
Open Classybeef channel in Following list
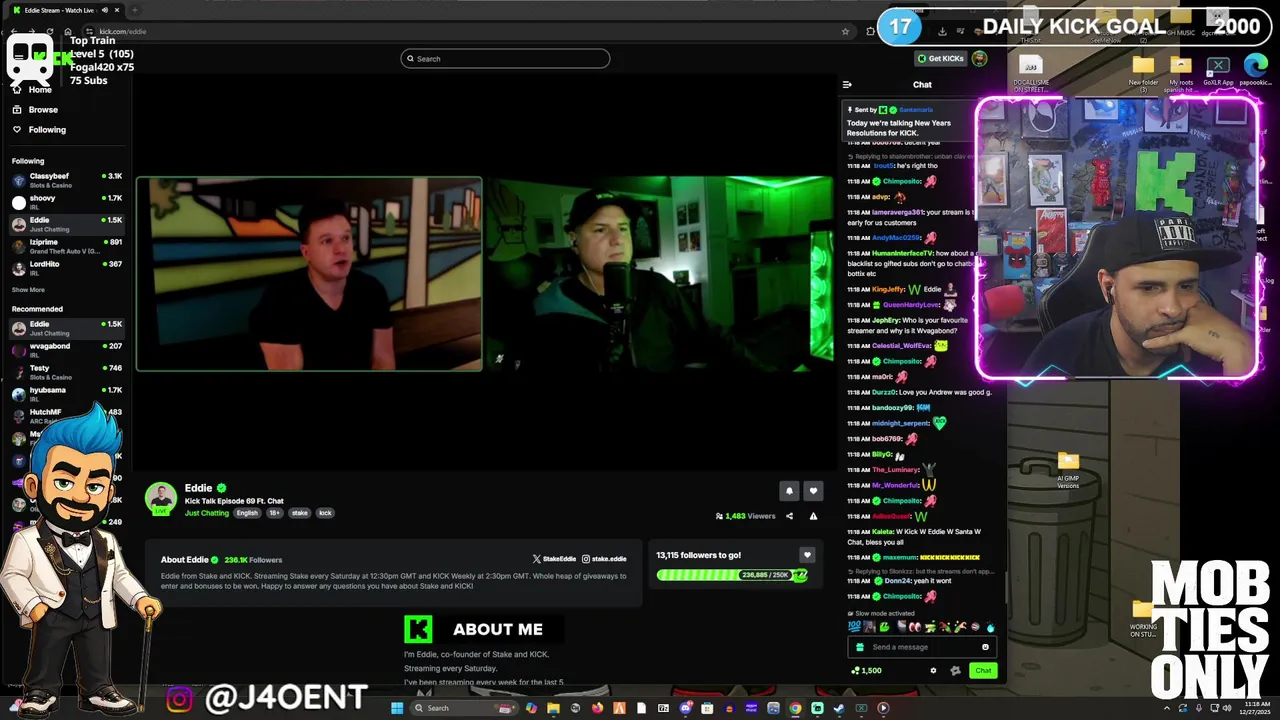pos(66,180)
